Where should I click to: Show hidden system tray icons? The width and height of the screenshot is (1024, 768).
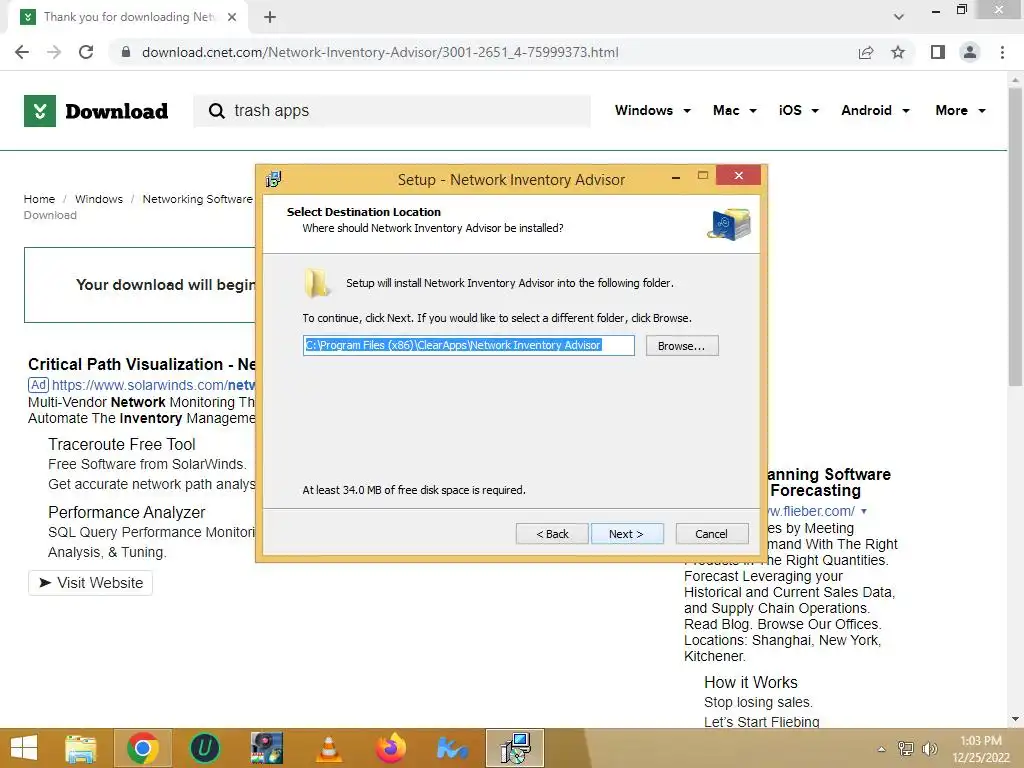[881, 749]
